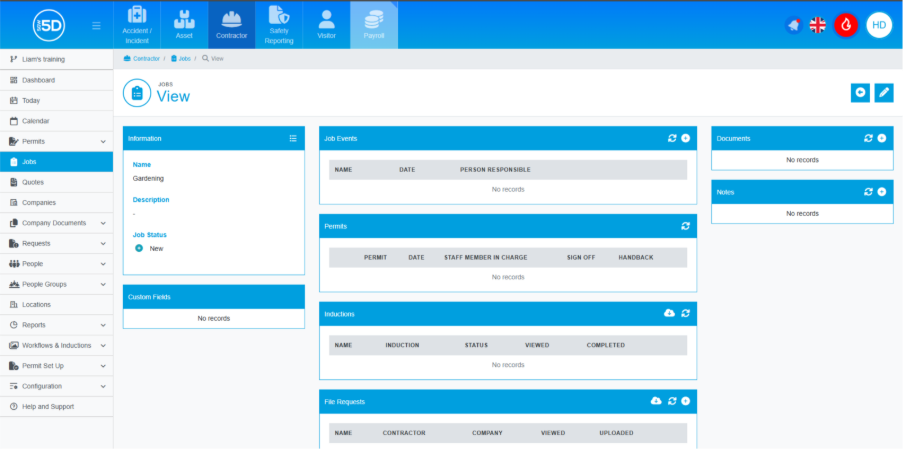Refresh the File Requests panel
The height and width of the screenshot is (450, 903).
(672, 400)
